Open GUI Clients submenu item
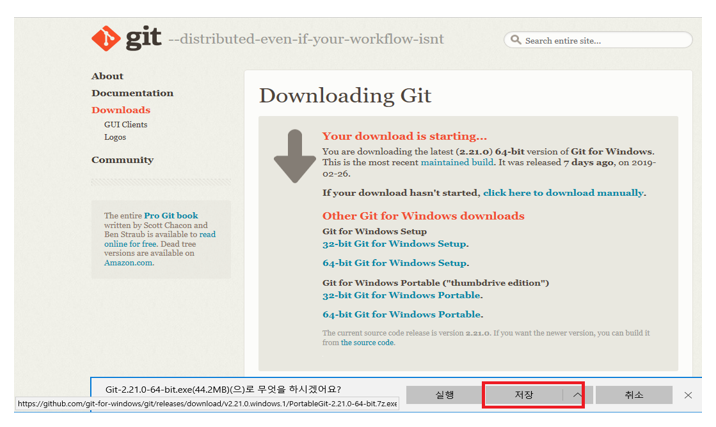 click(126, 124)
